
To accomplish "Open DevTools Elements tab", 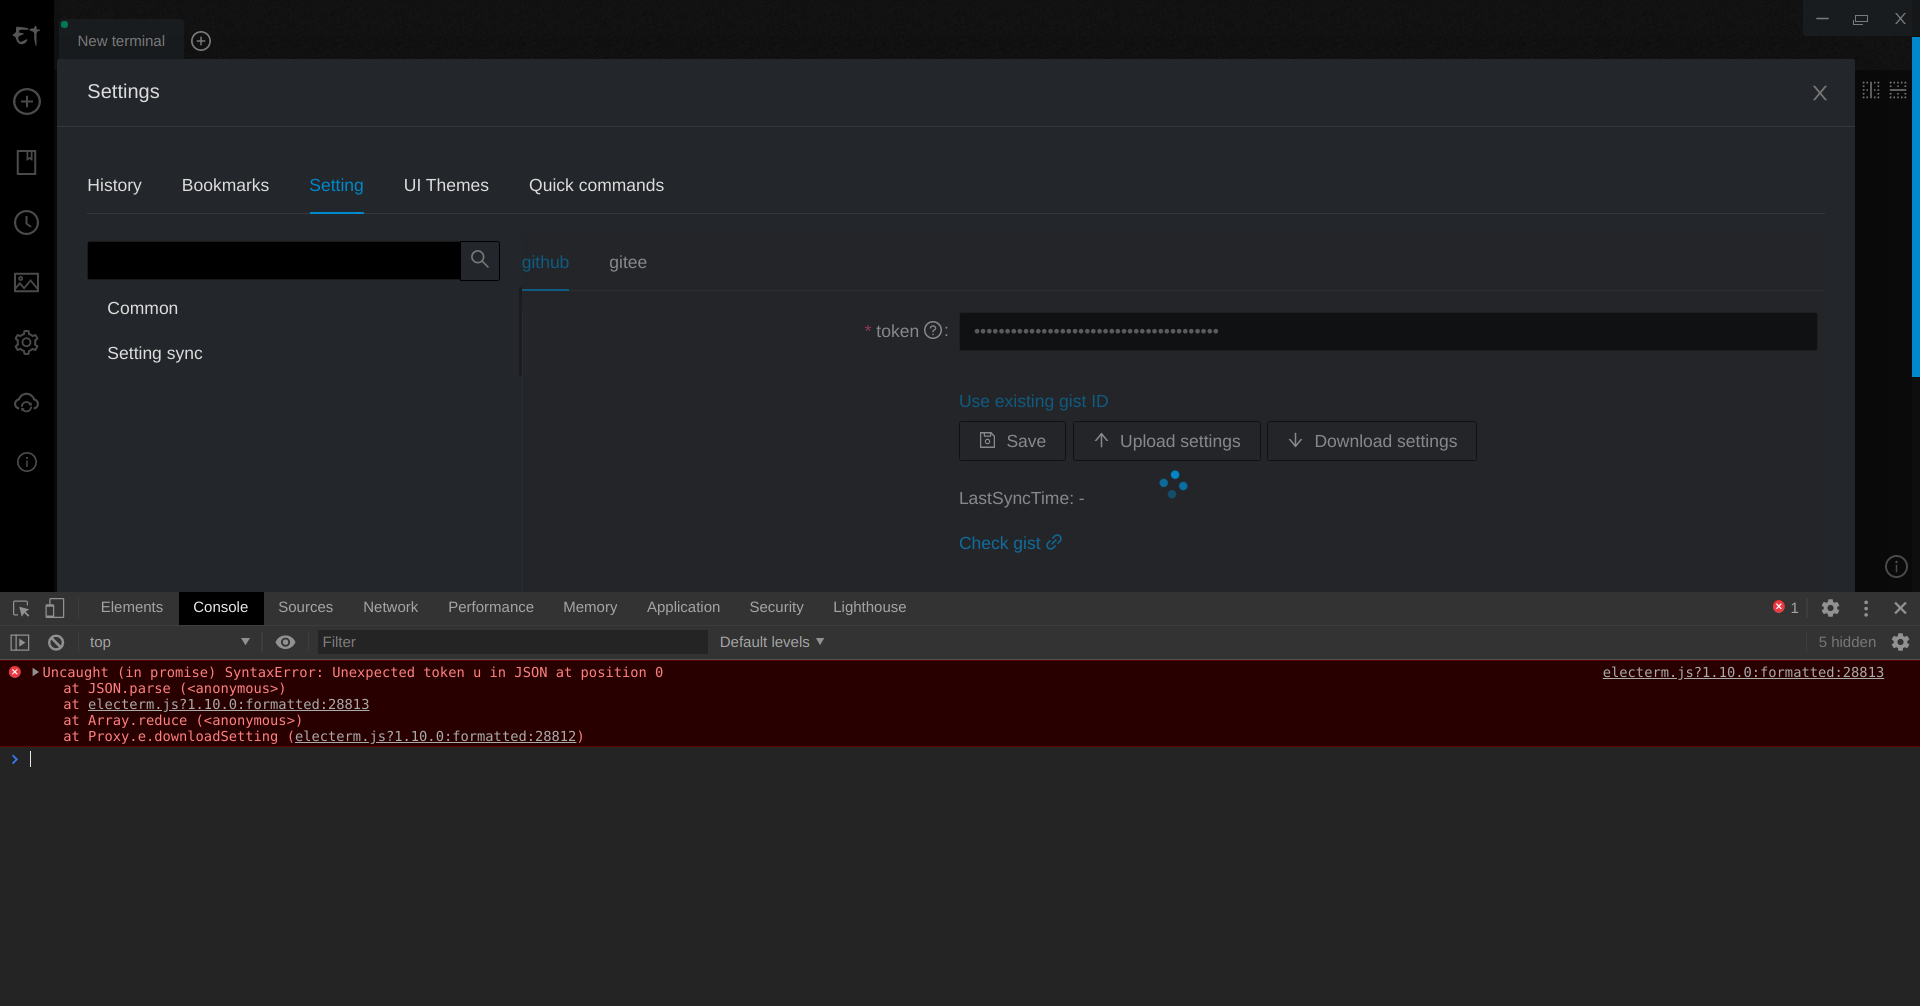I will [x=132, y=608].
